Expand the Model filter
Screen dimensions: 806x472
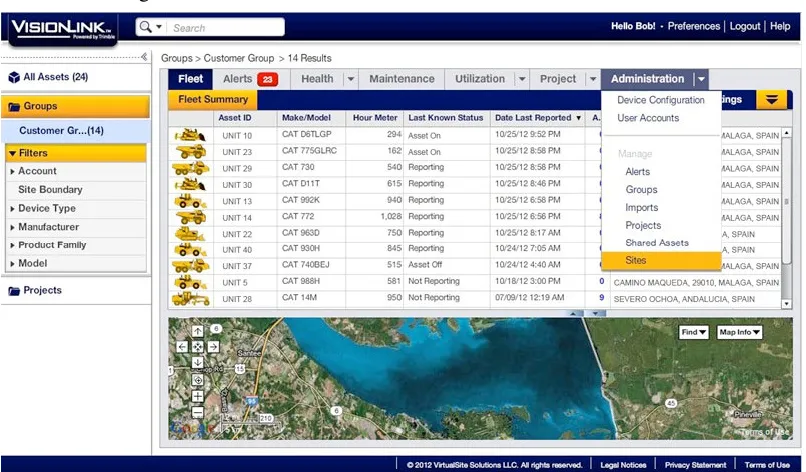pyautogui.click(x=12, y=264)
